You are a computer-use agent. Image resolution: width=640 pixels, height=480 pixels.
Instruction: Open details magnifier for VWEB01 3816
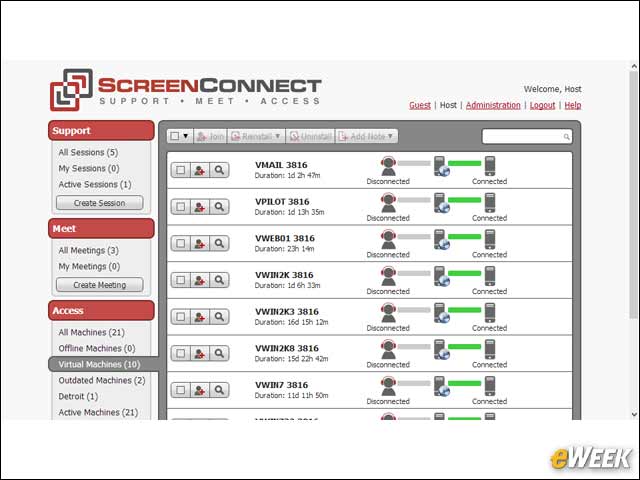[219, 244]
